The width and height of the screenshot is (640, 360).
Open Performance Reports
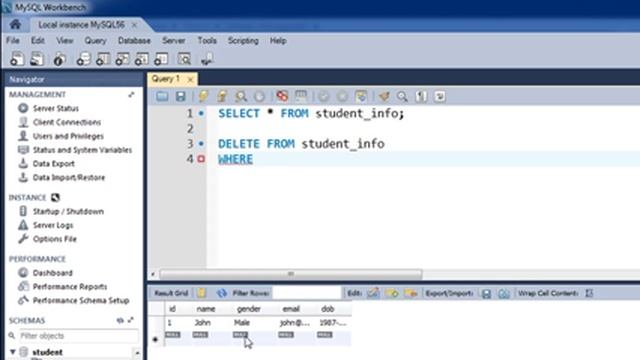pyautogui.click(x=69, y=287)
